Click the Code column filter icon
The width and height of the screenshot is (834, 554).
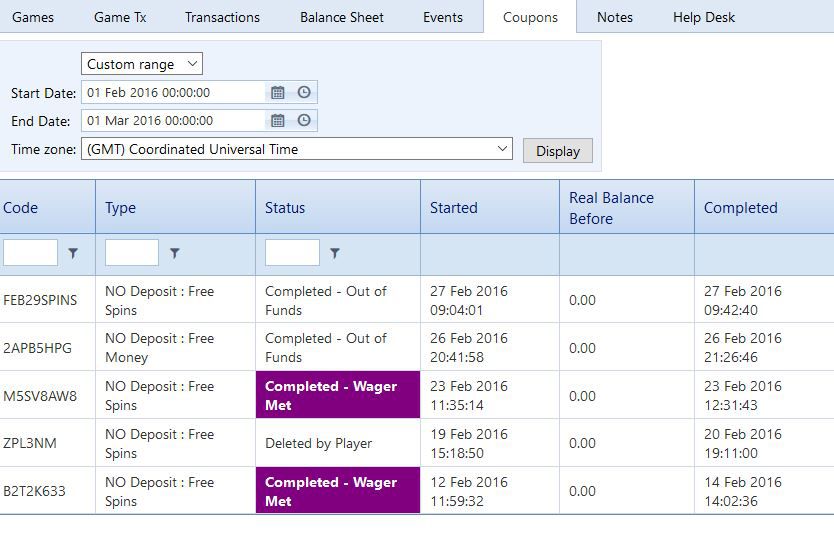click(73, 253)
